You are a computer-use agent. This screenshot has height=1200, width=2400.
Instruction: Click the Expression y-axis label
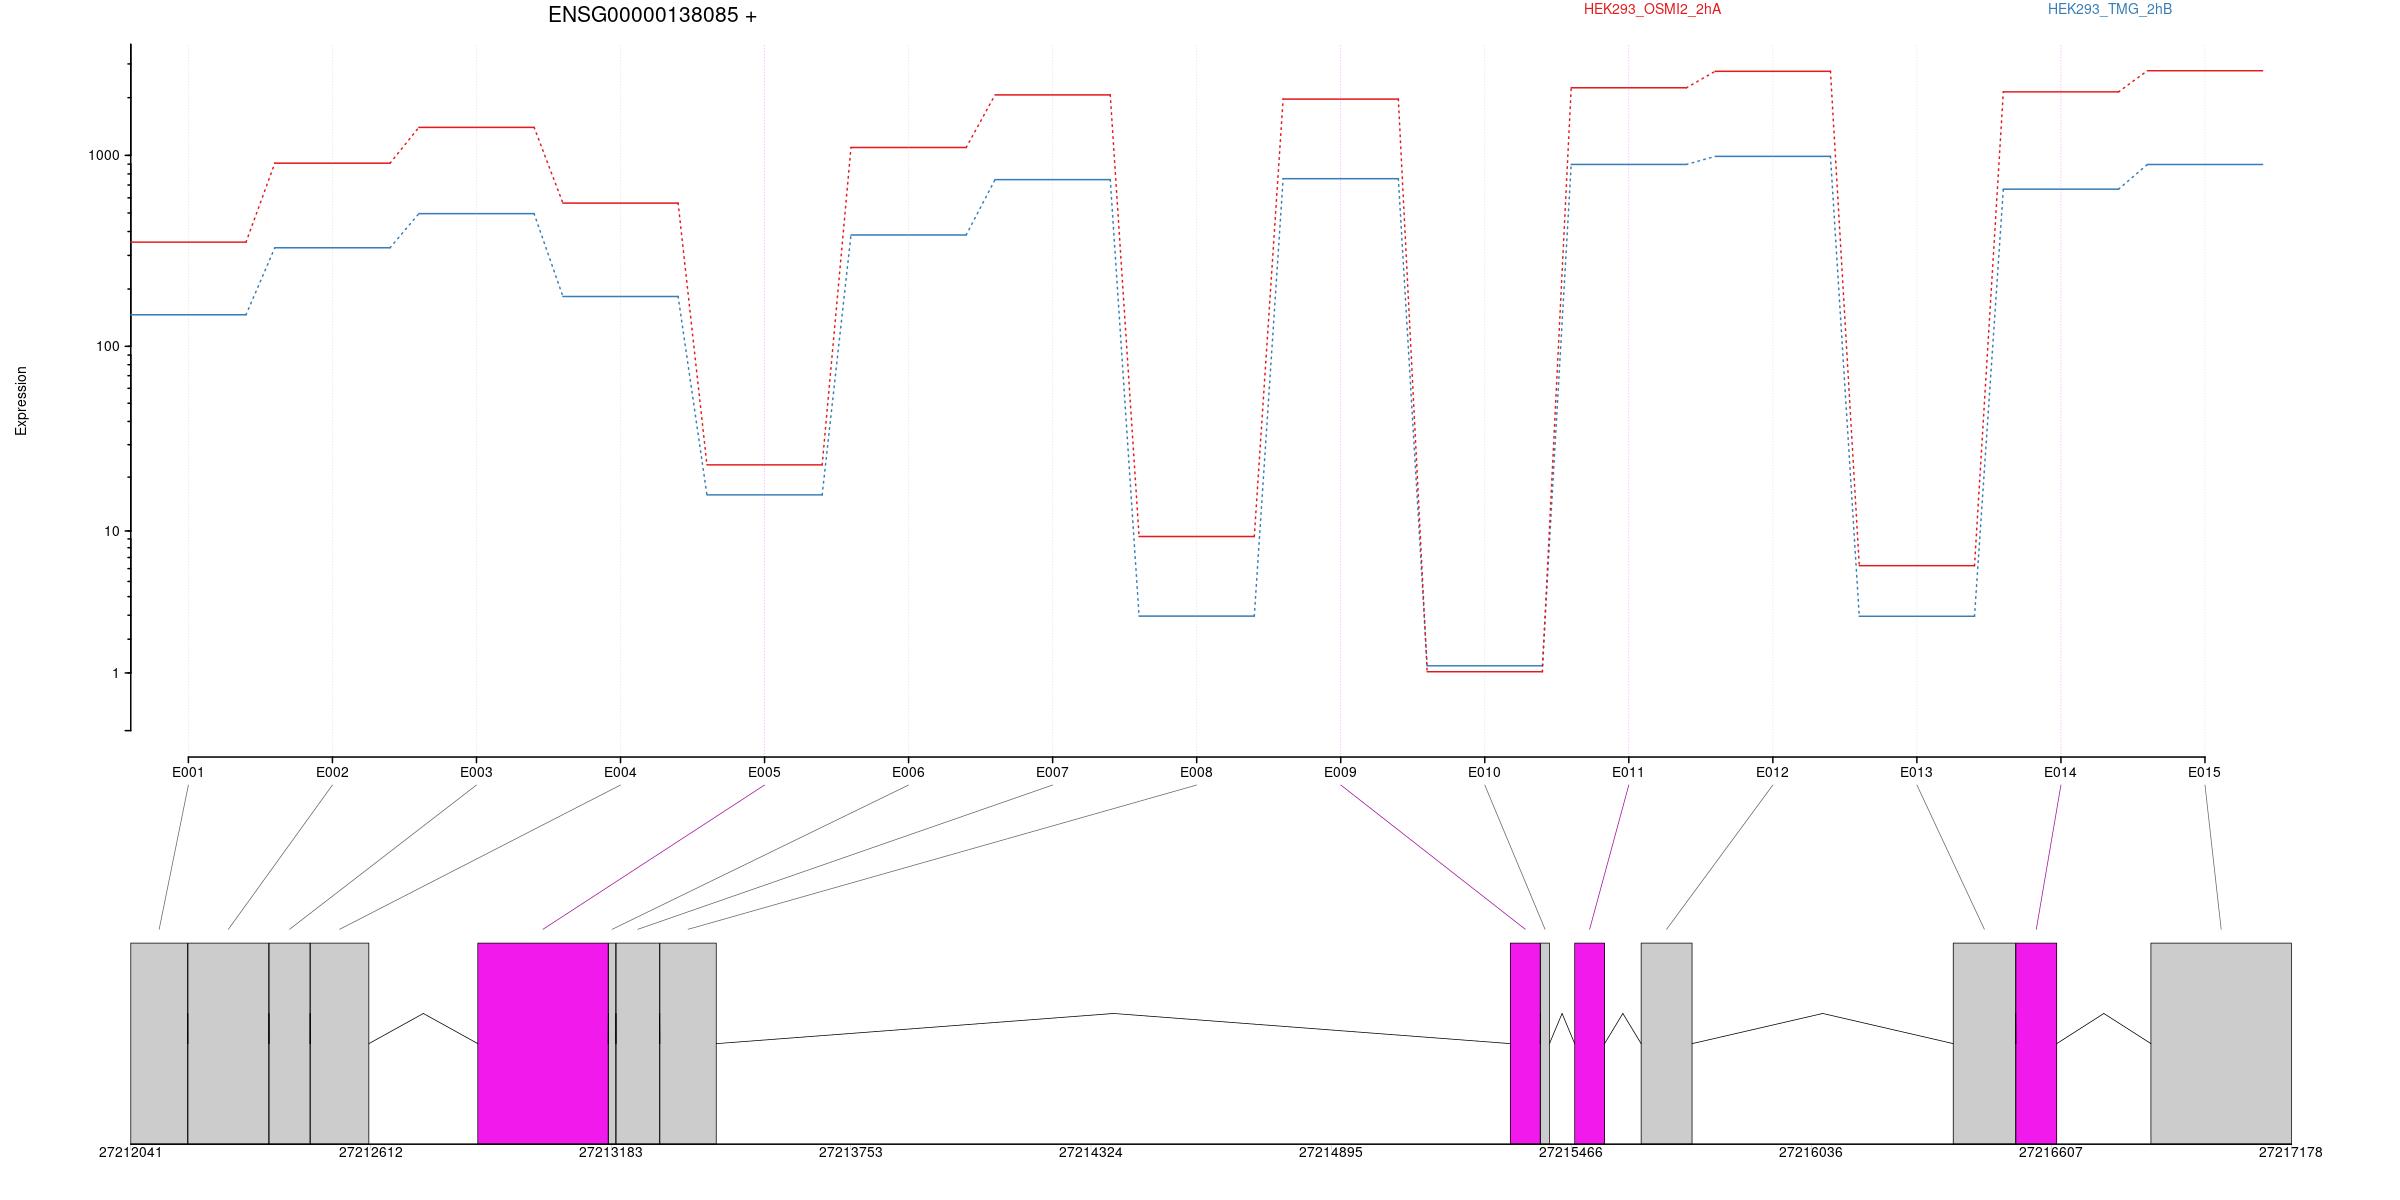[21, 401]
